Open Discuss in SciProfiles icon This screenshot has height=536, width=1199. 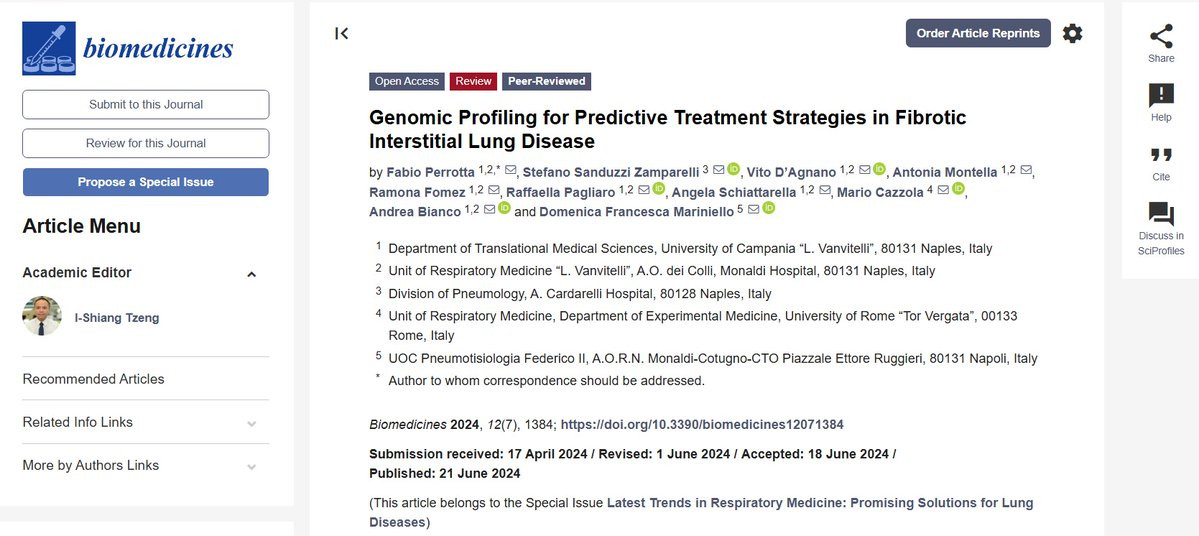(1161, 214)
